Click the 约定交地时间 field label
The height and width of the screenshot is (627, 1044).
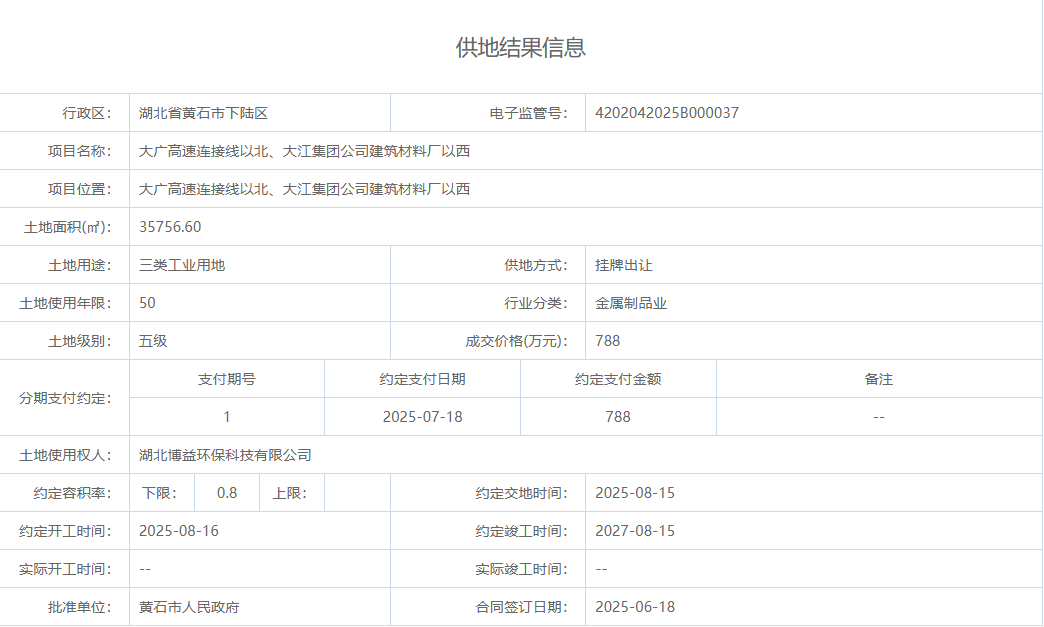point(521,493)
